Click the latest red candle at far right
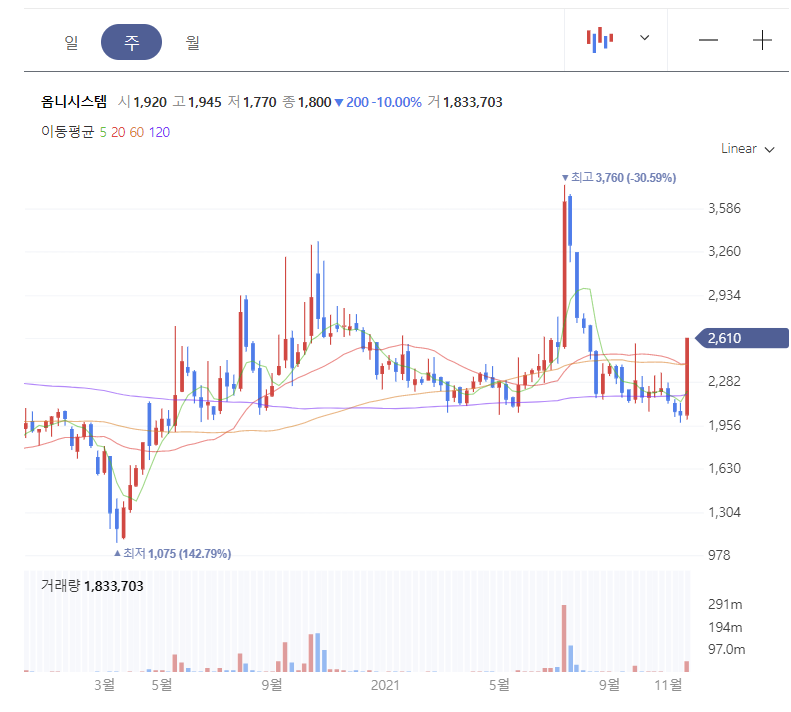This screenshot has width=791, height=712. [687, 377]
